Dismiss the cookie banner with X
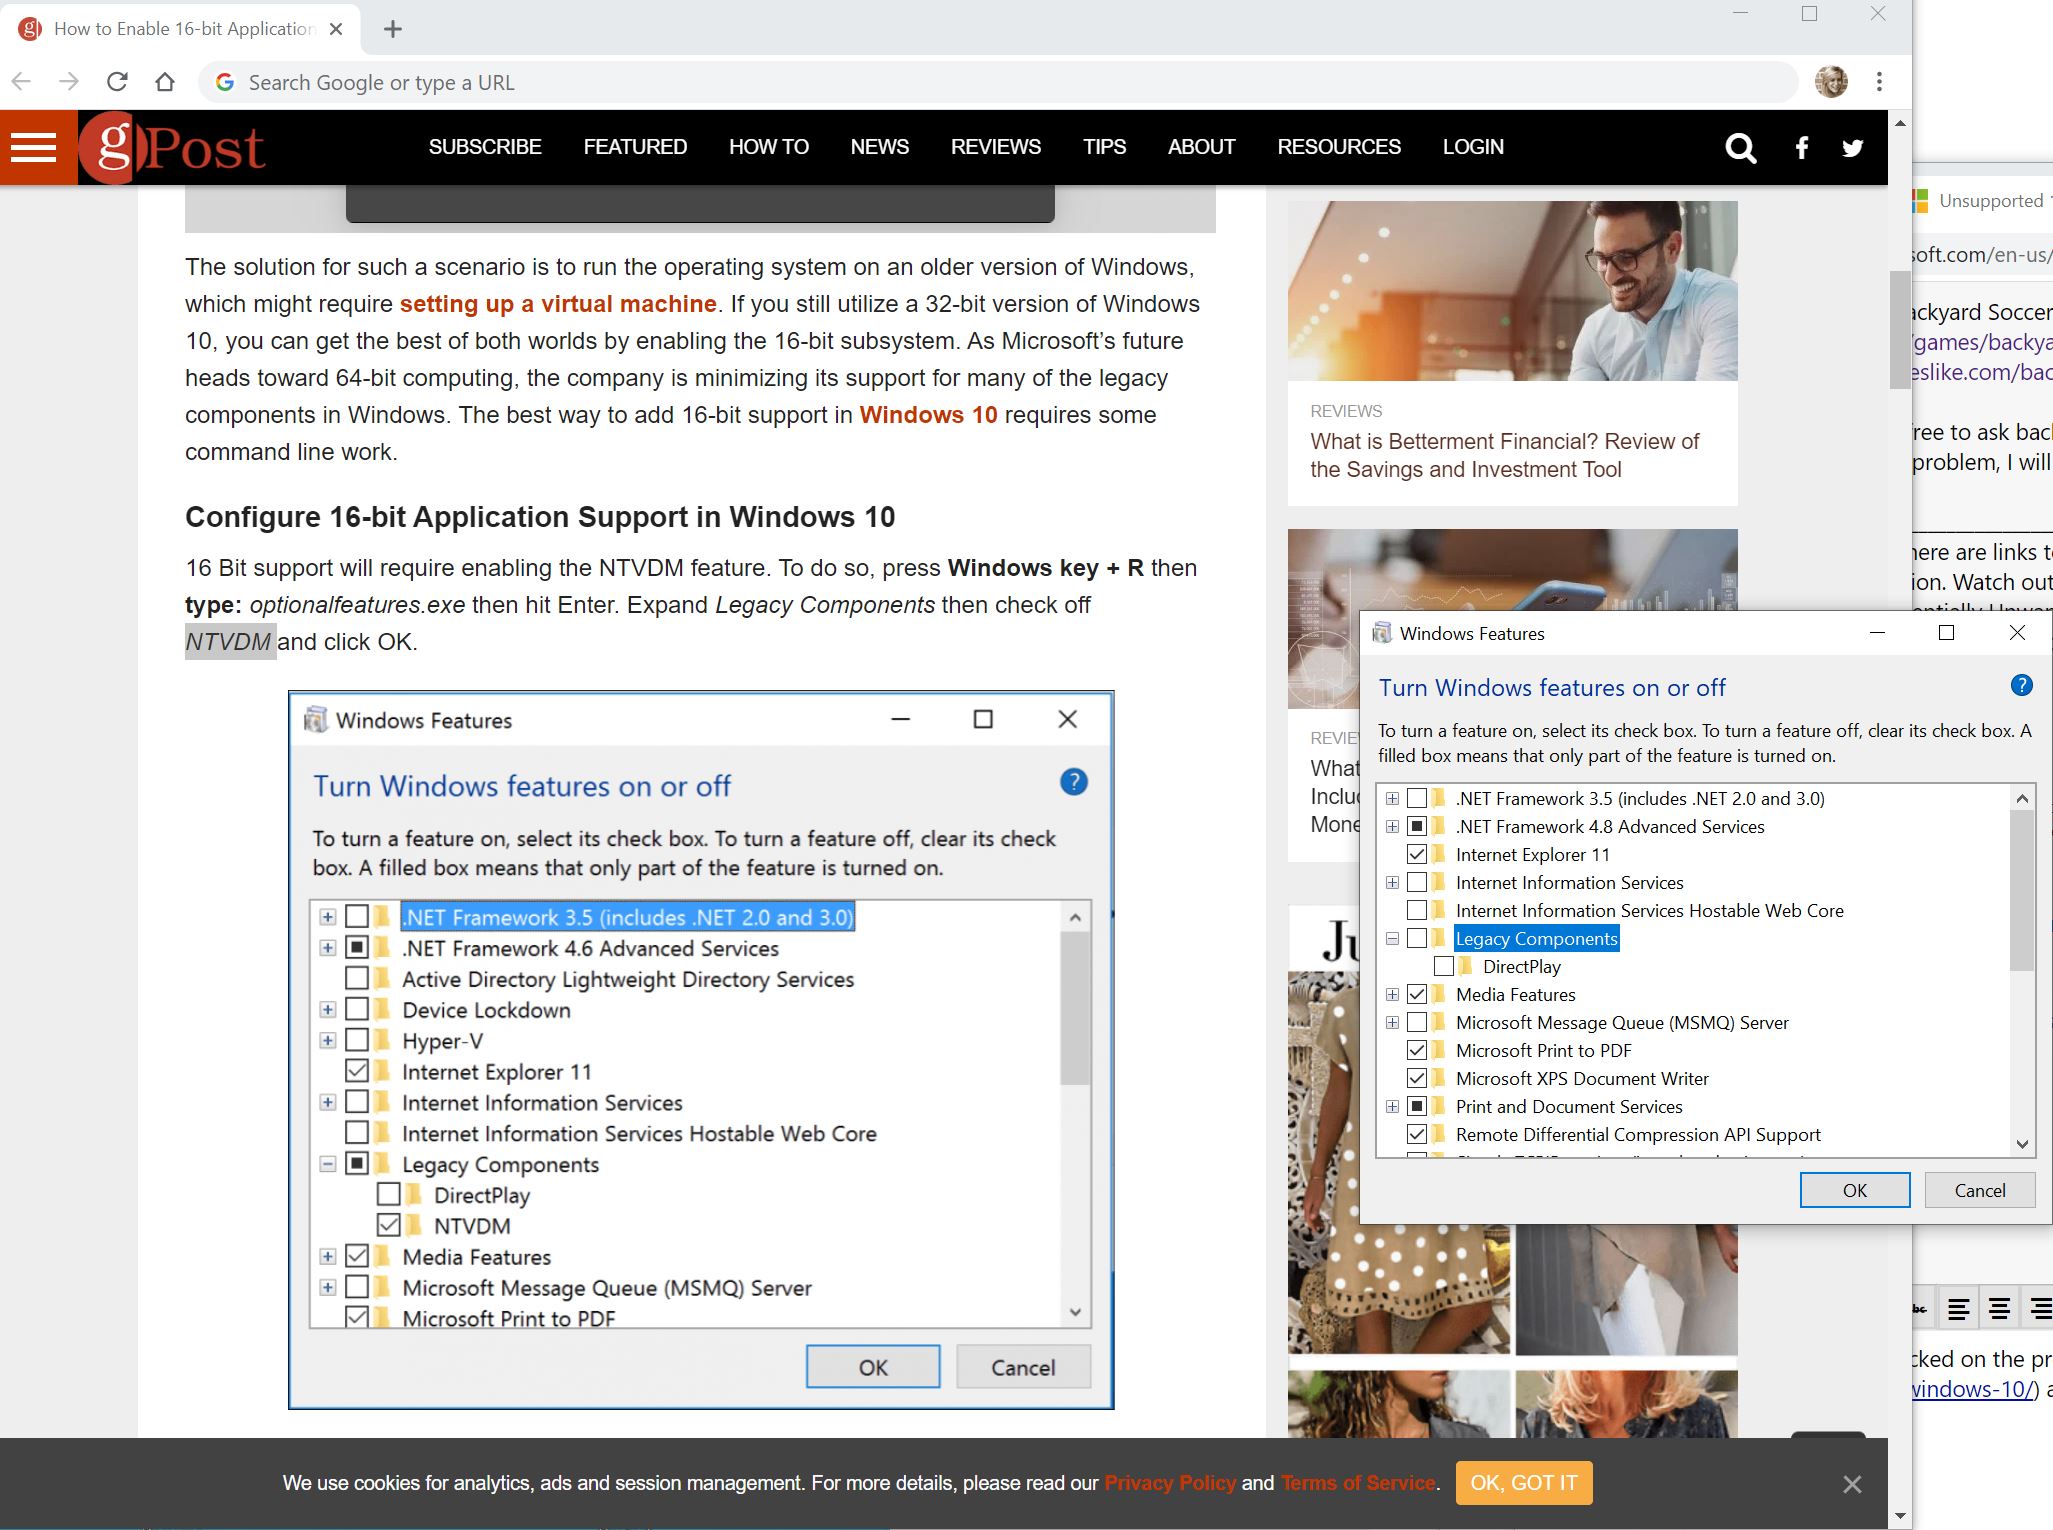Screen dimensions: 2053x1530 coord(1852,1484)
